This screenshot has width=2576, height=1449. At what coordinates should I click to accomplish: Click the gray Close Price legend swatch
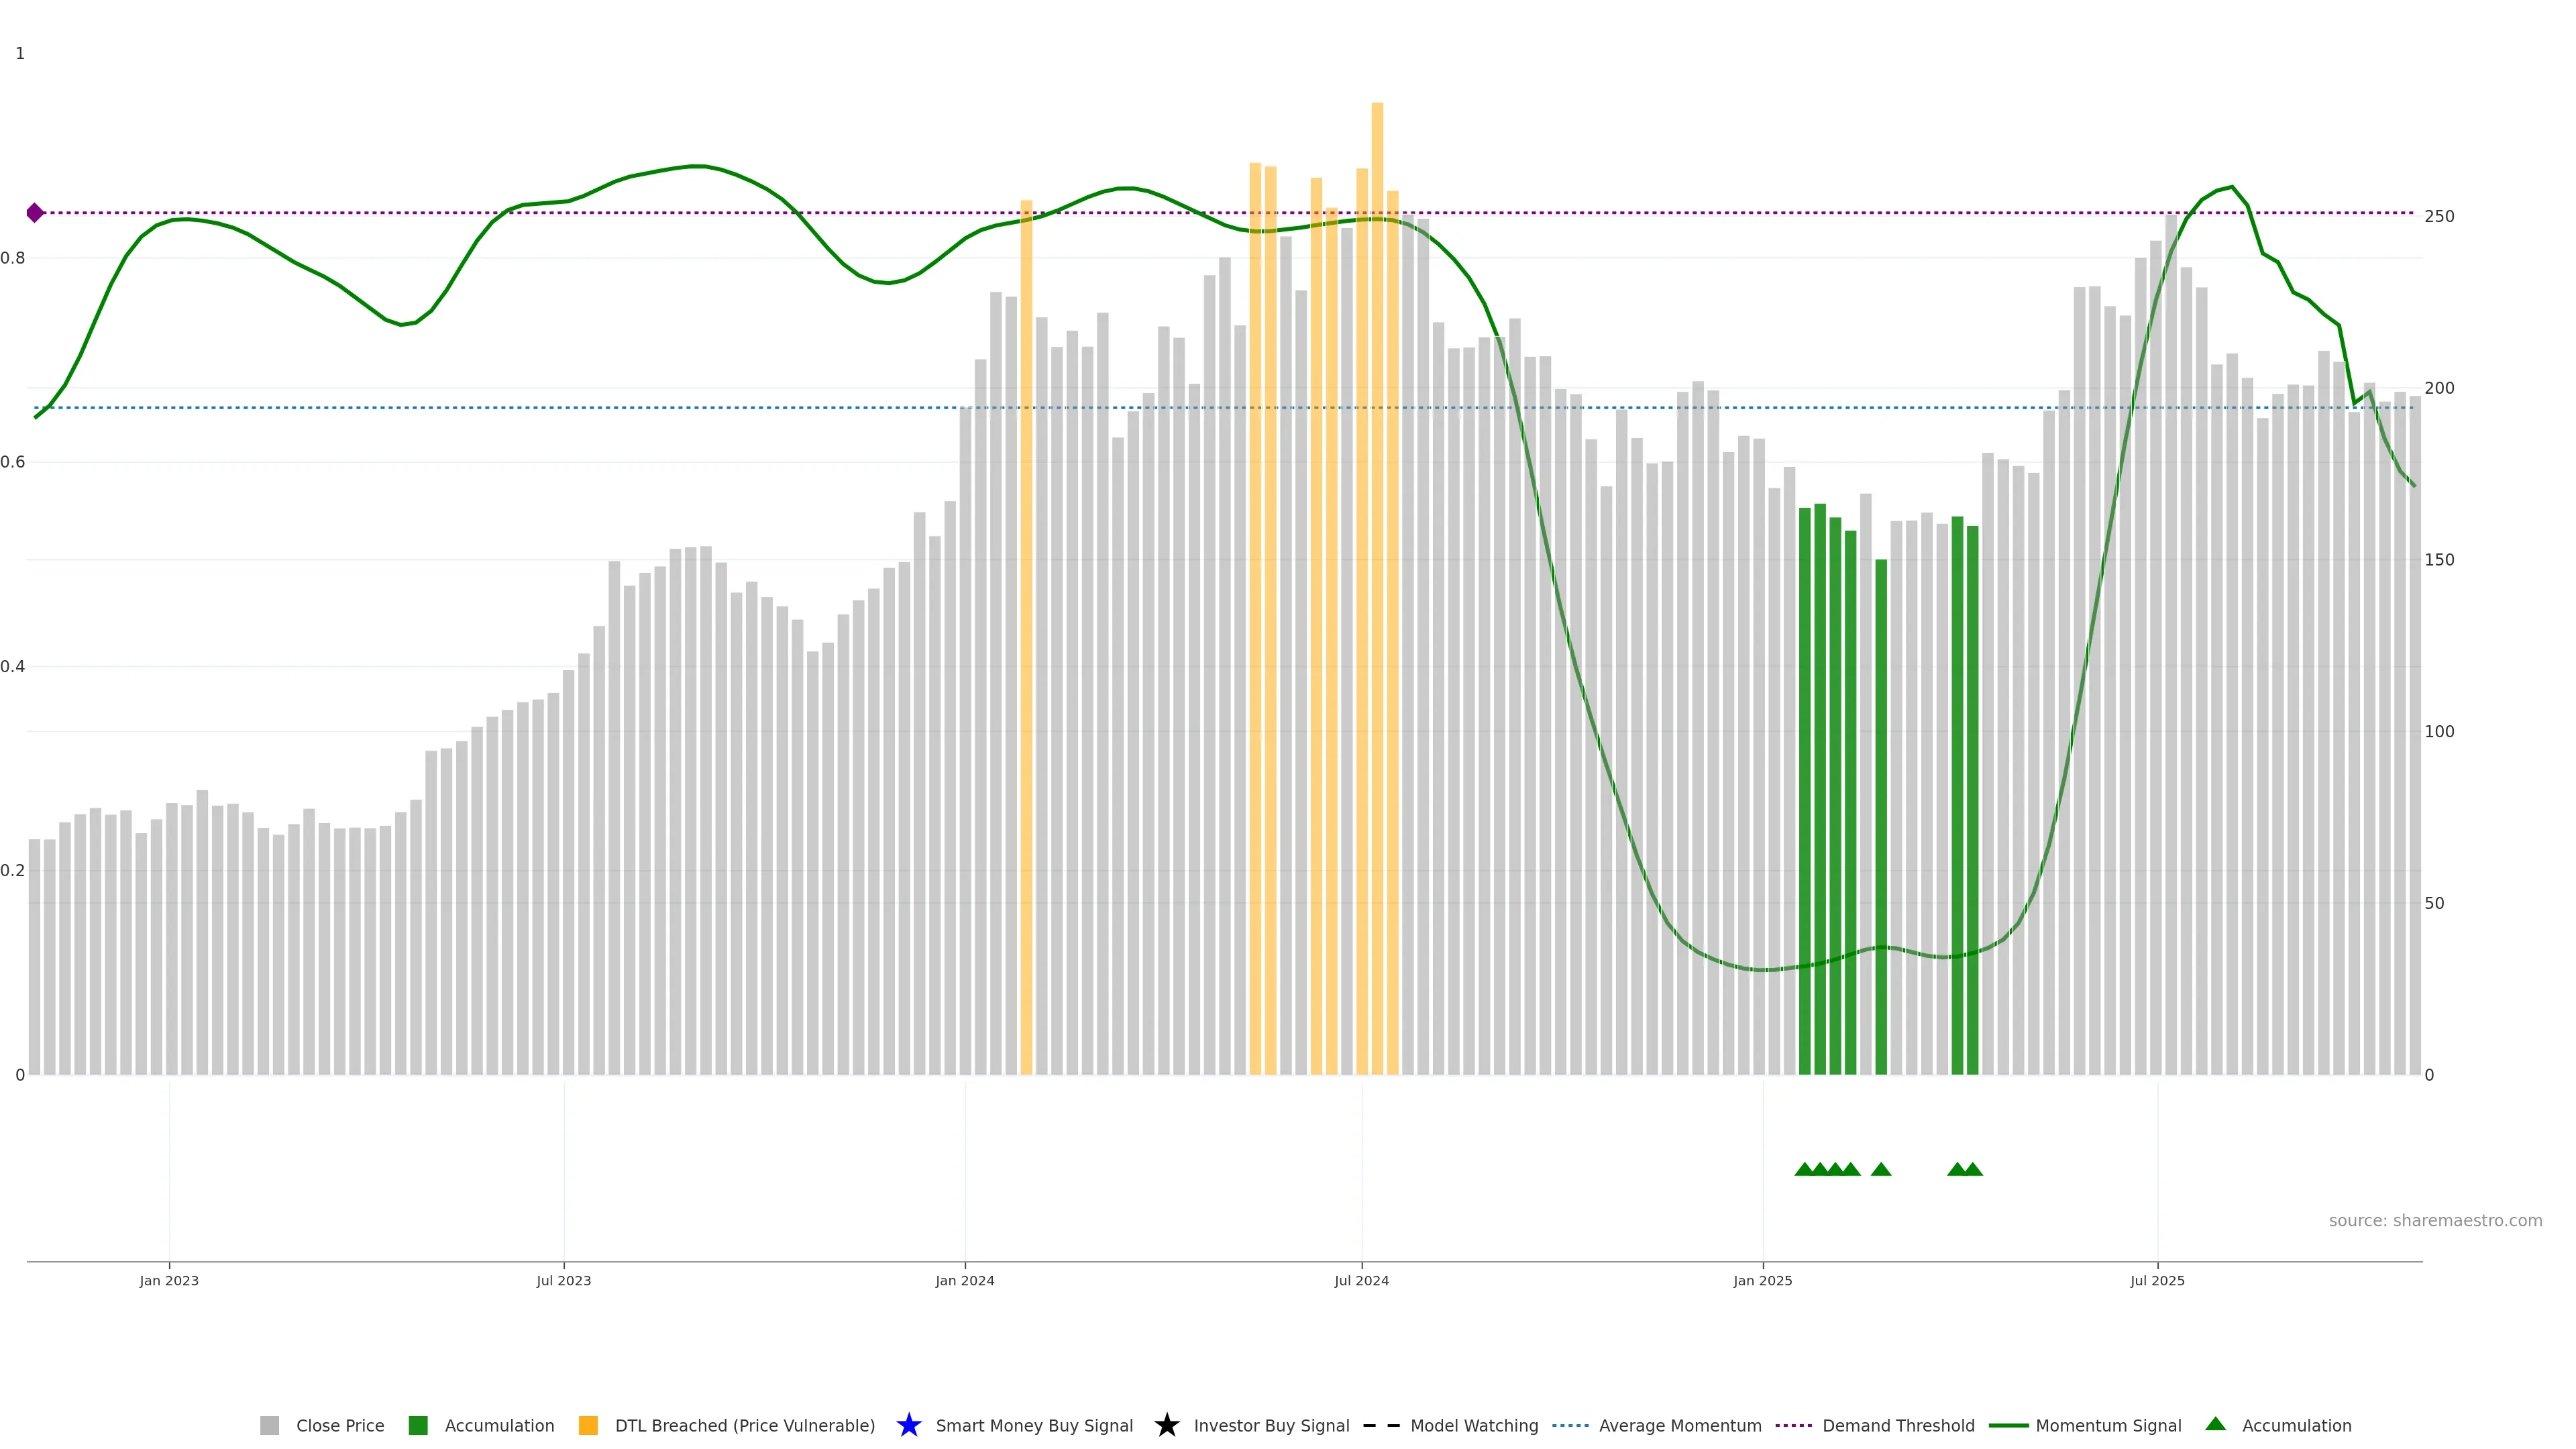click(x=269, y=1425)
